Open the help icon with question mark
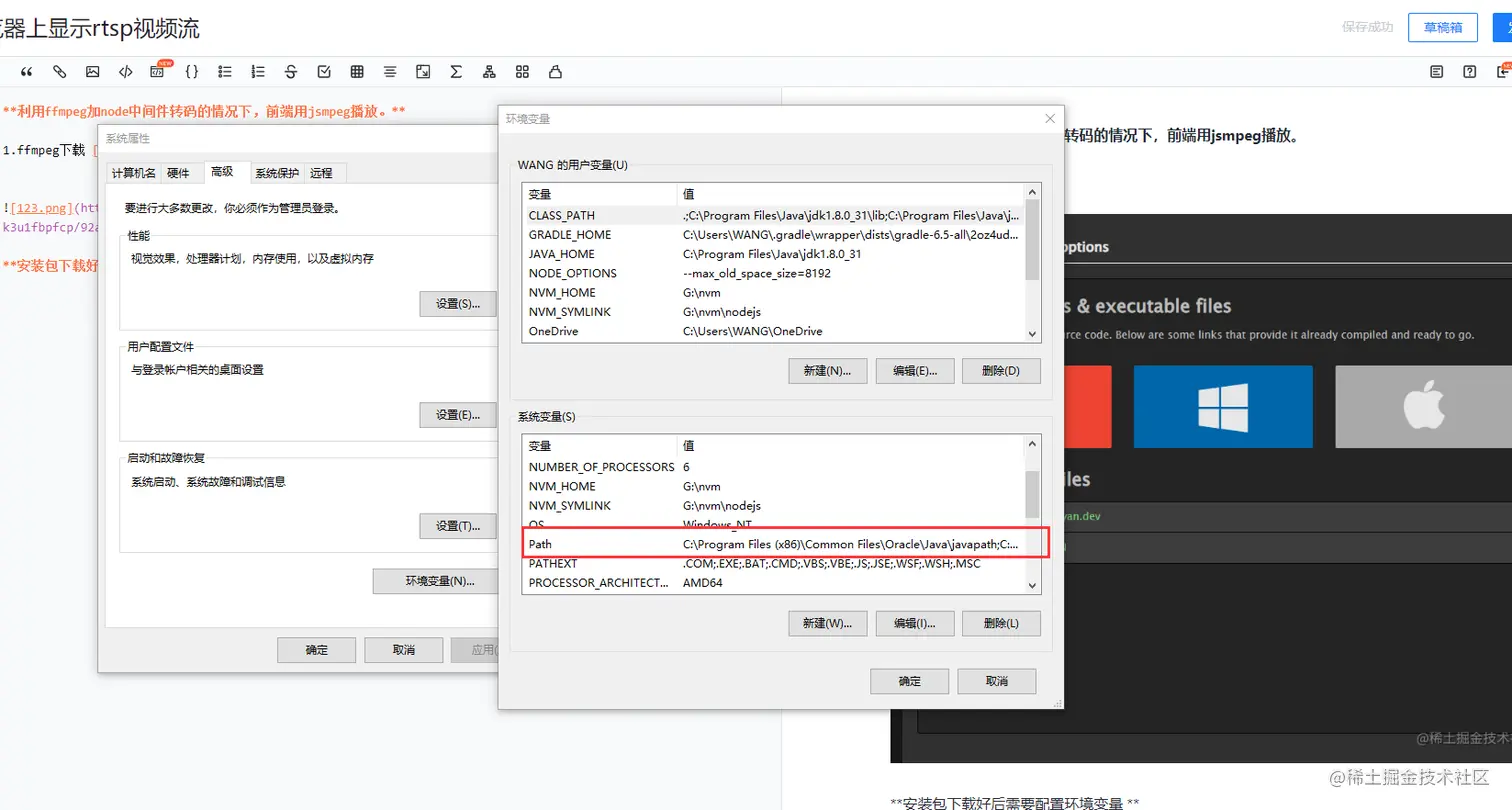Screen dimensions: 1512x810 [1470, 72]
